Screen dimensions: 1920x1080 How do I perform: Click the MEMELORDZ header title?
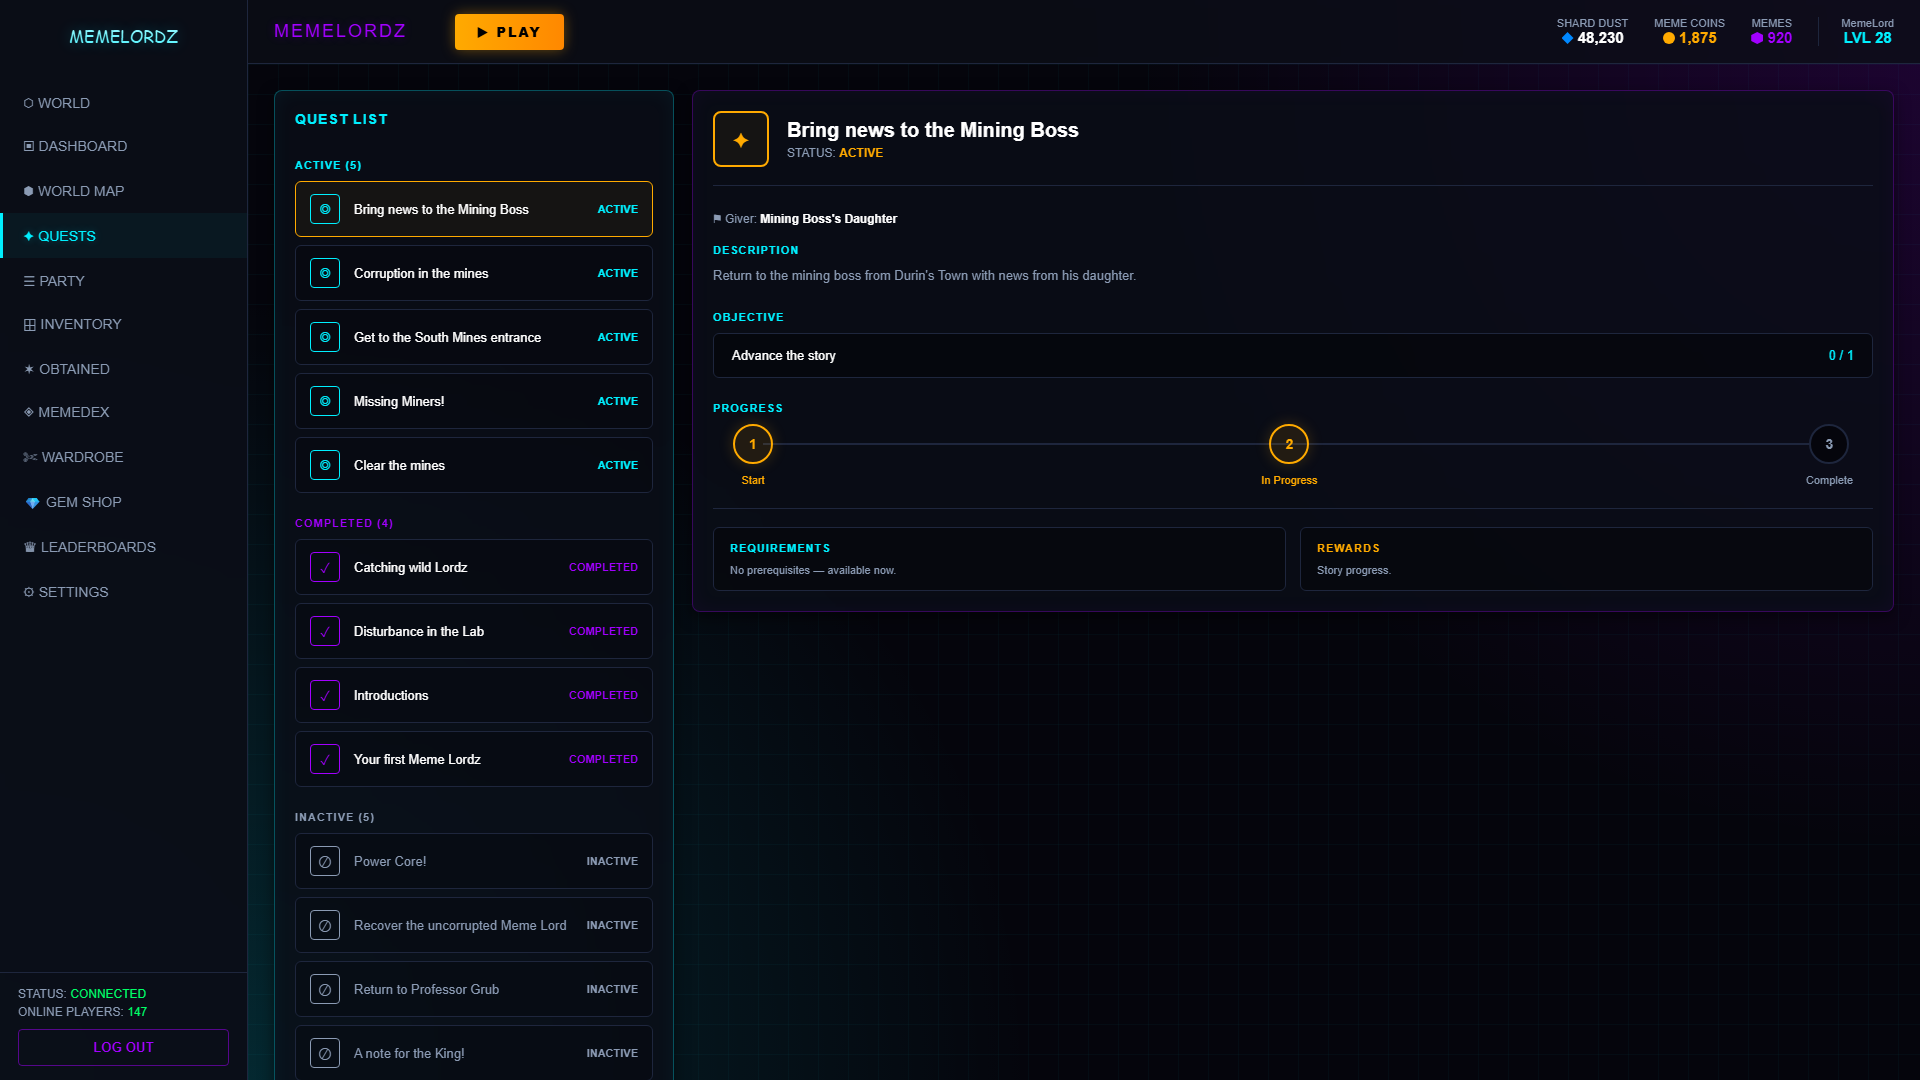point(340,31)
